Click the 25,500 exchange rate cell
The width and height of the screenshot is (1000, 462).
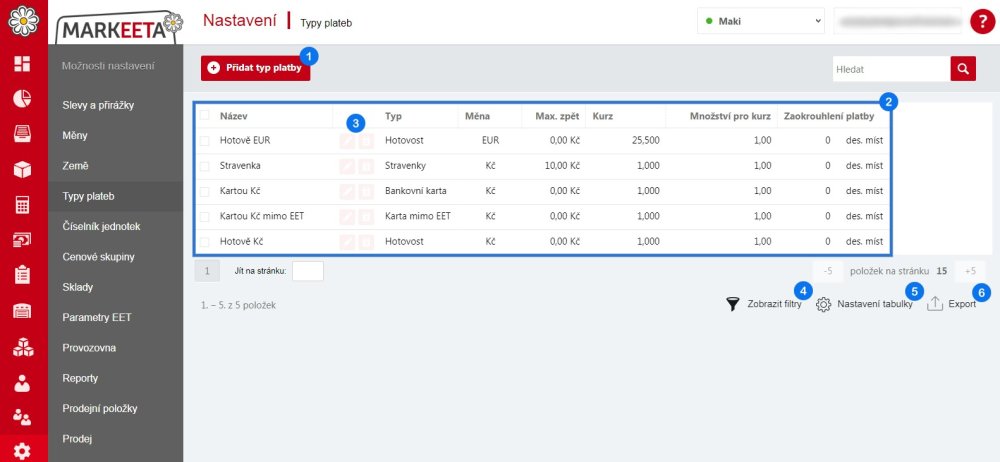(646, 140)
